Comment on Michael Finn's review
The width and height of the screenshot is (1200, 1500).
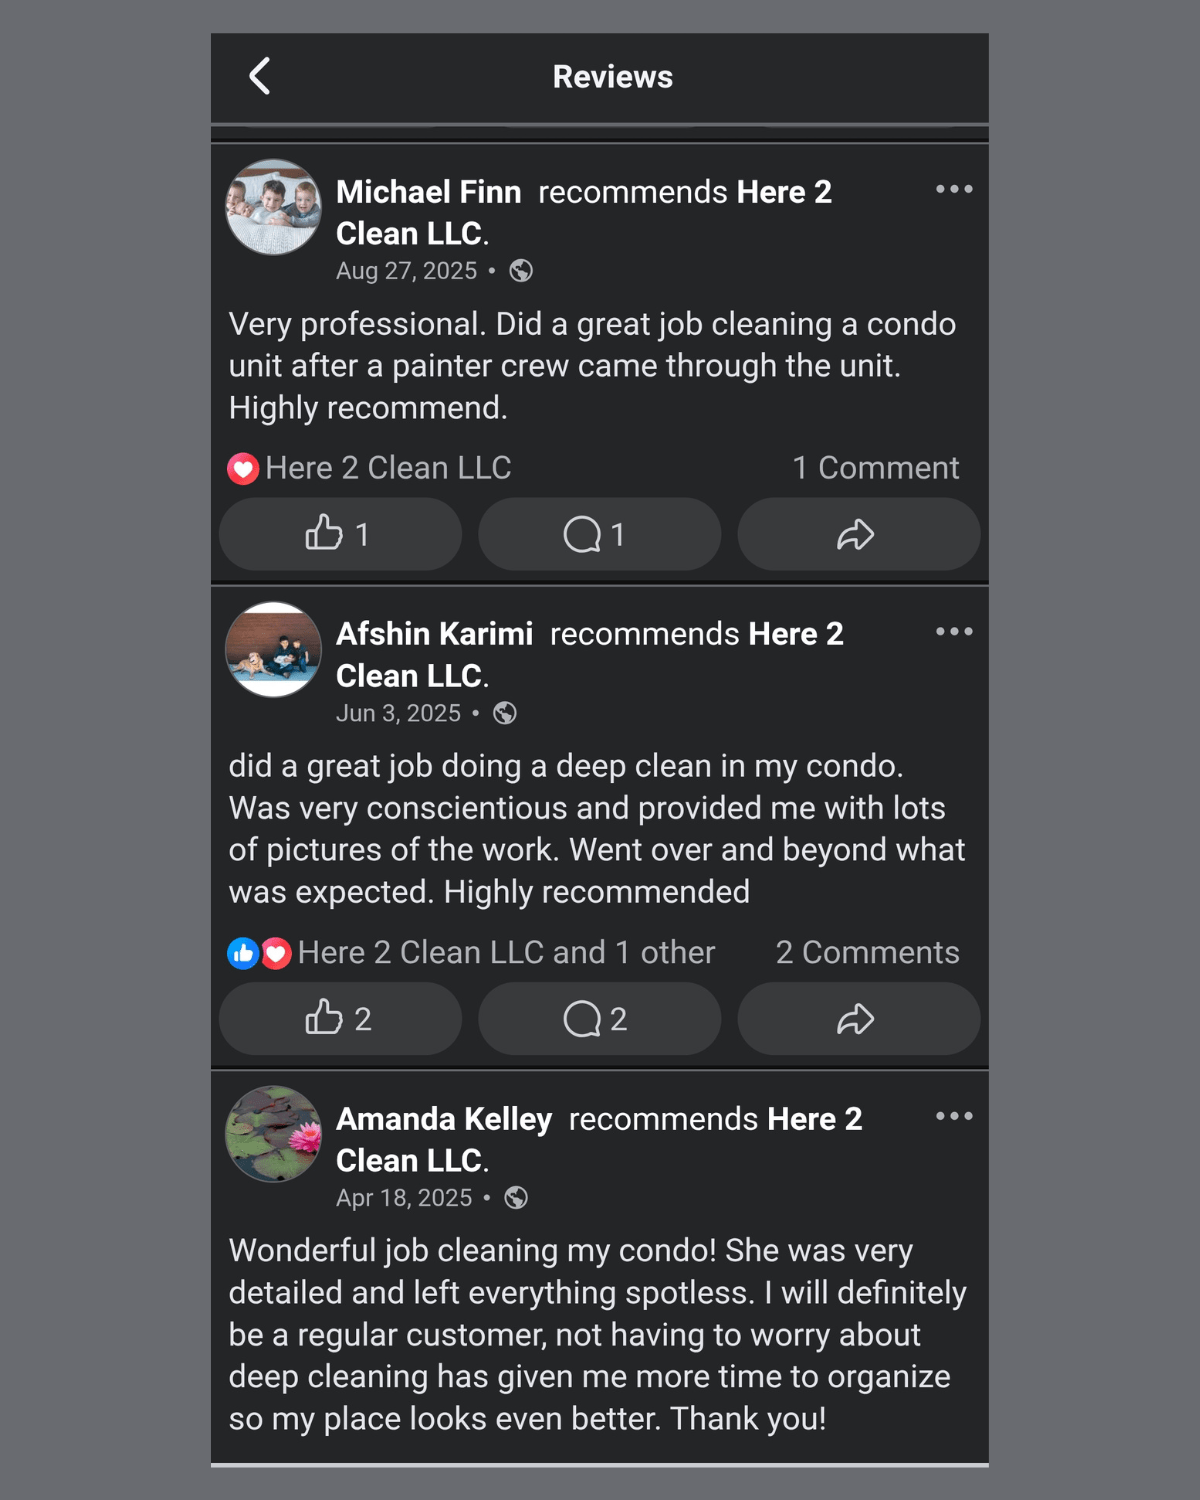pos(599,534)
